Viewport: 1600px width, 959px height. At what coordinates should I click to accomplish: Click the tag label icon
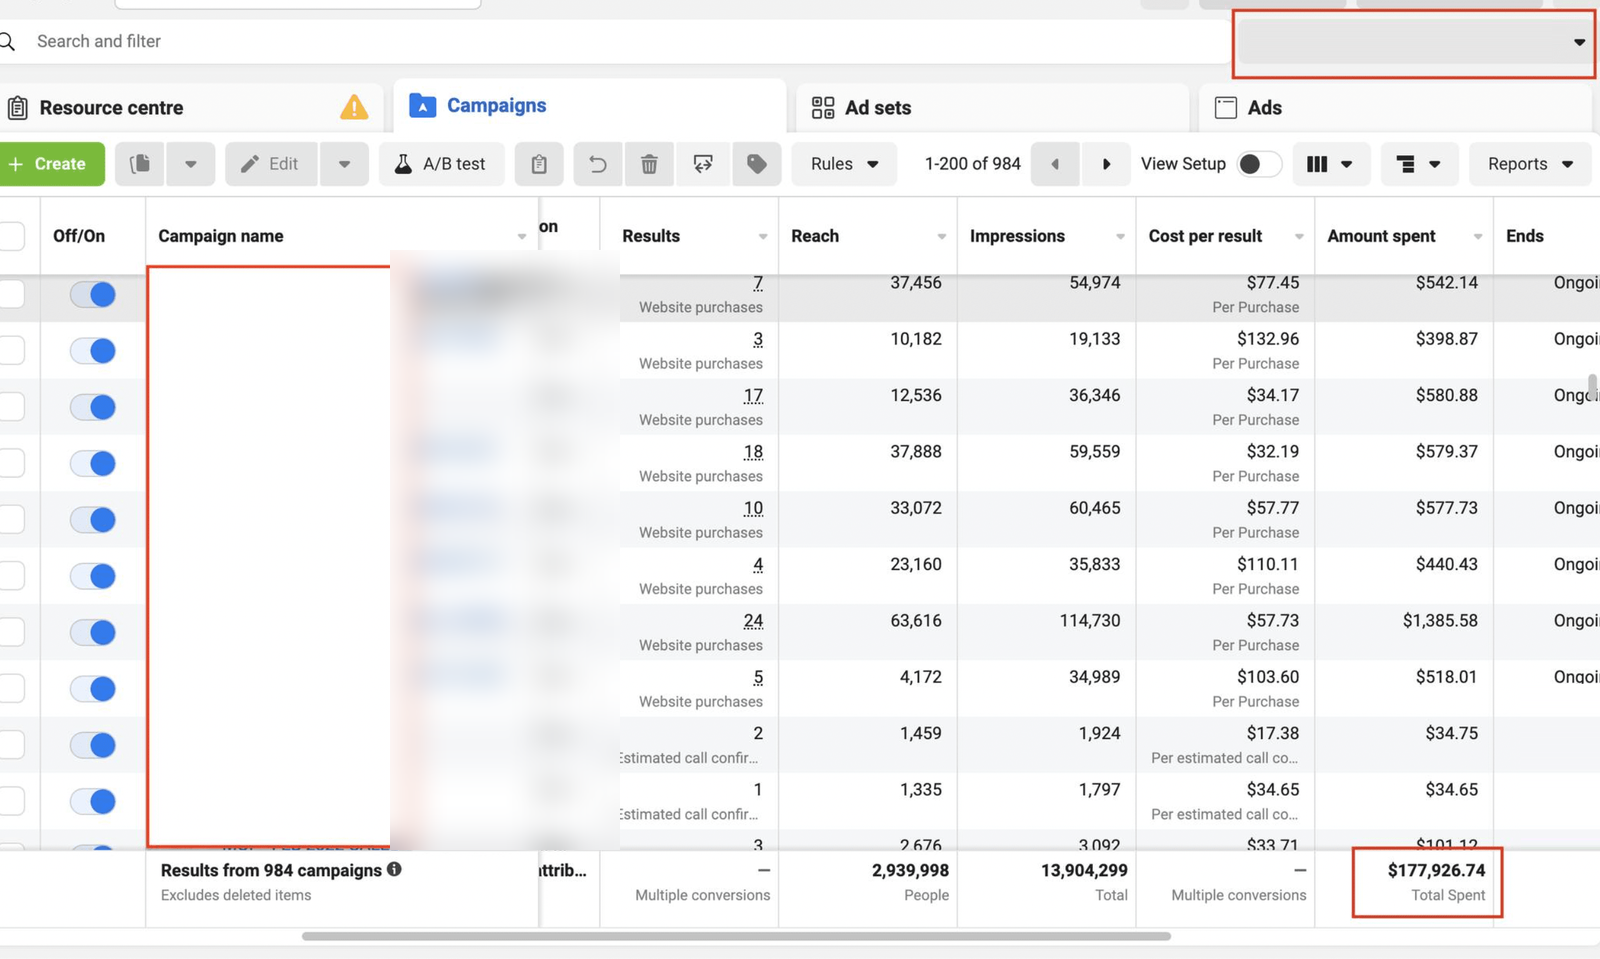[757, 164]
